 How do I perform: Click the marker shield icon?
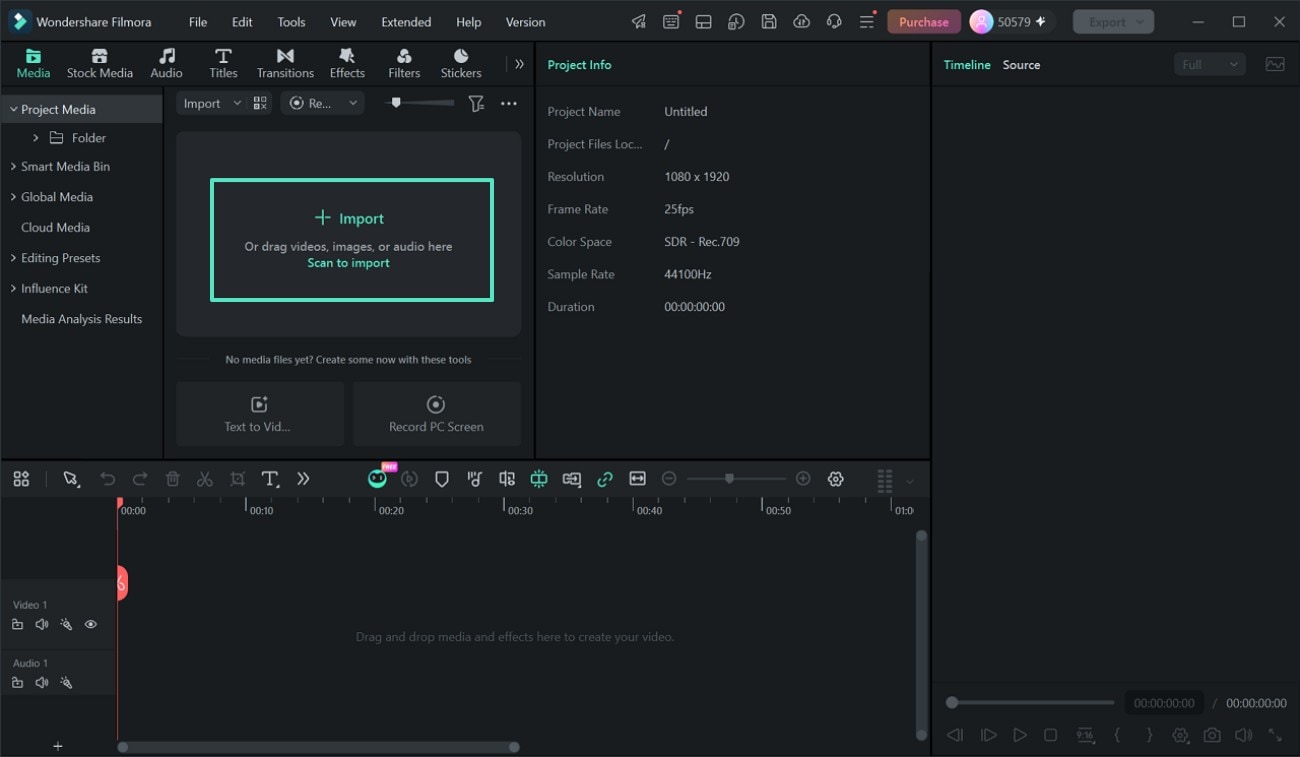[441, 479]
